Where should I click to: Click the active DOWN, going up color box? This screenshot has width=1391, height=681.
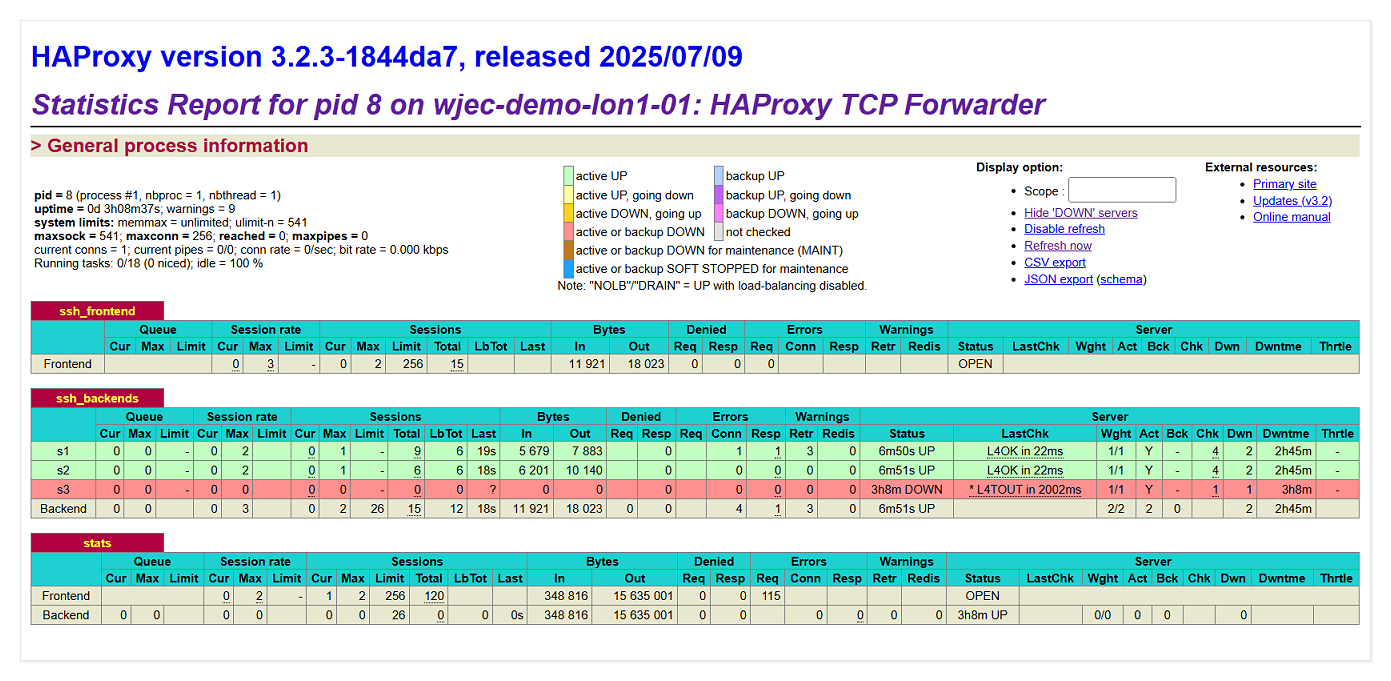pos(568,213)
